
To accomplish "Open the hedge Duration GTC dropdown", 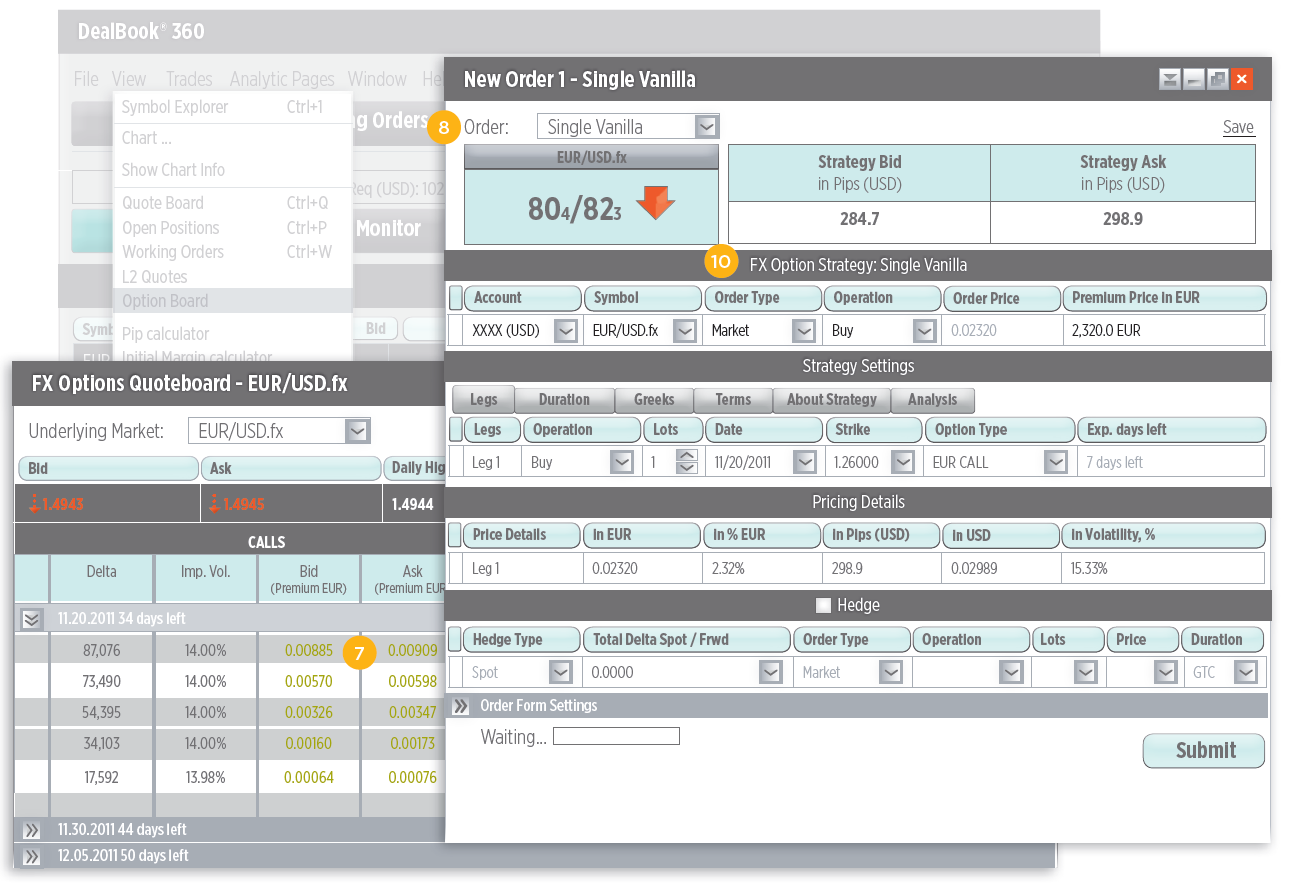I will click(1245, 673).
